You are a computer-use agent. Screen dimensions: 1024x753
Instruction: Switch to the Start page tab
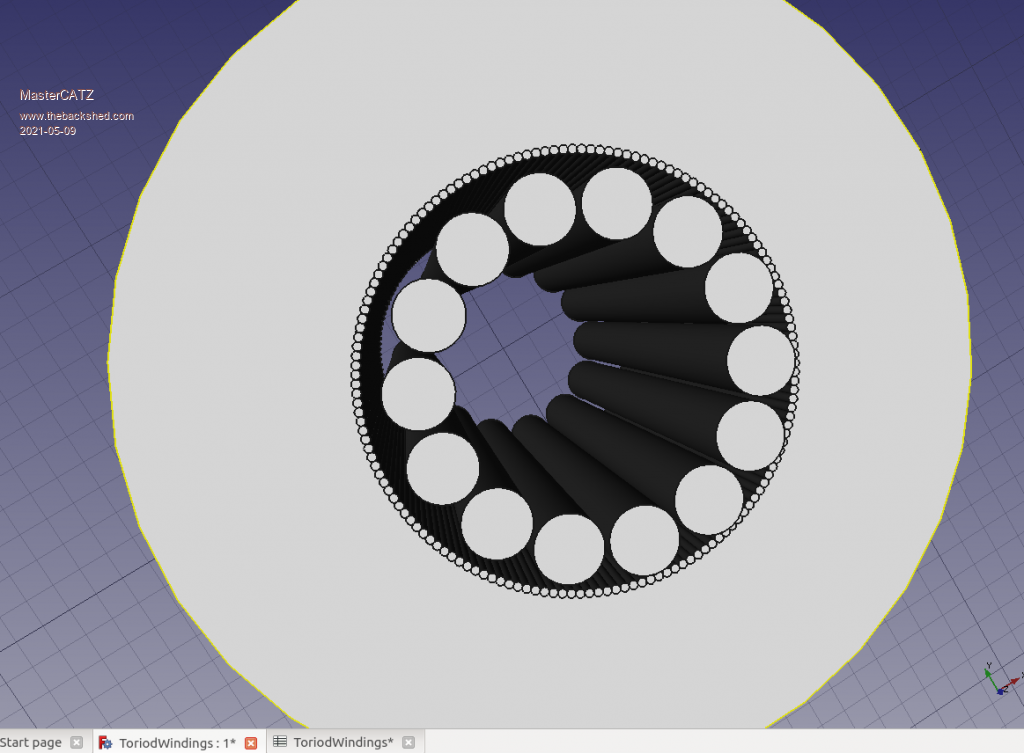click(32, 742)
